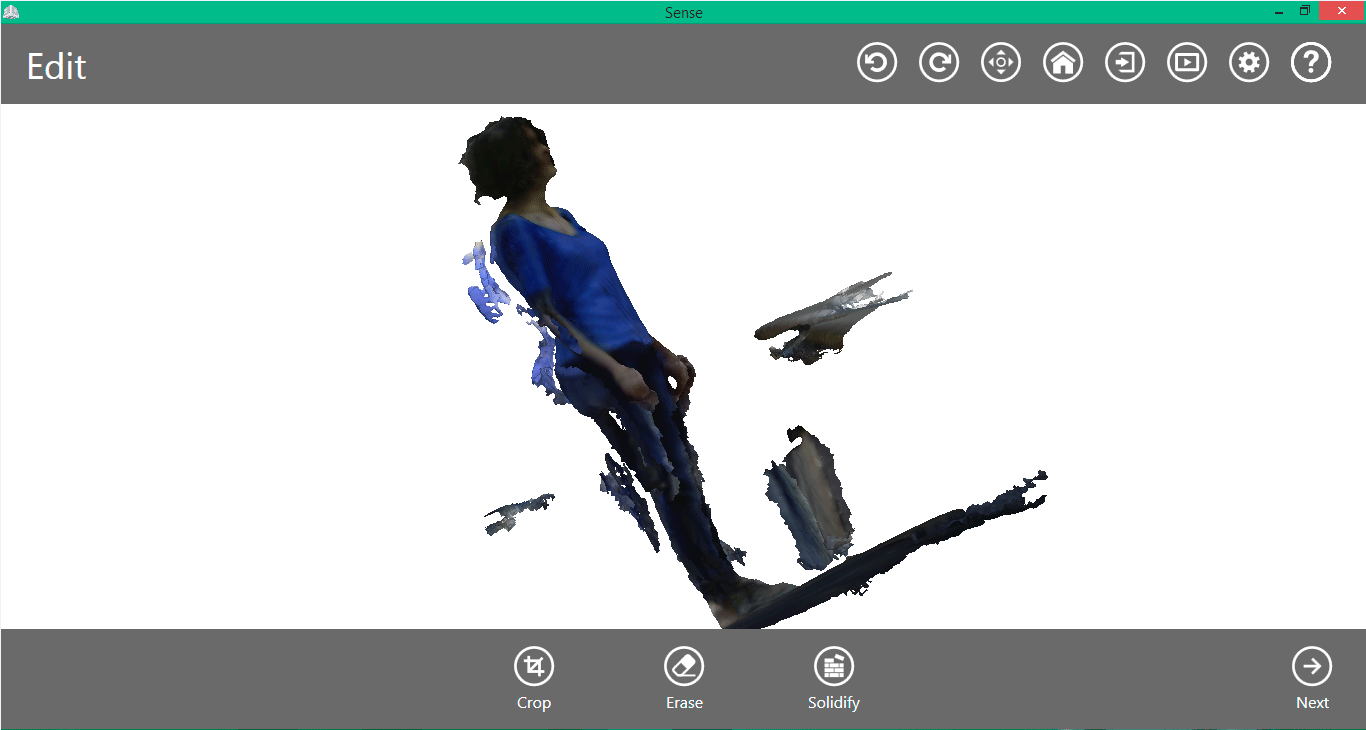Go to the Home screen

(x=1063, y=63)
